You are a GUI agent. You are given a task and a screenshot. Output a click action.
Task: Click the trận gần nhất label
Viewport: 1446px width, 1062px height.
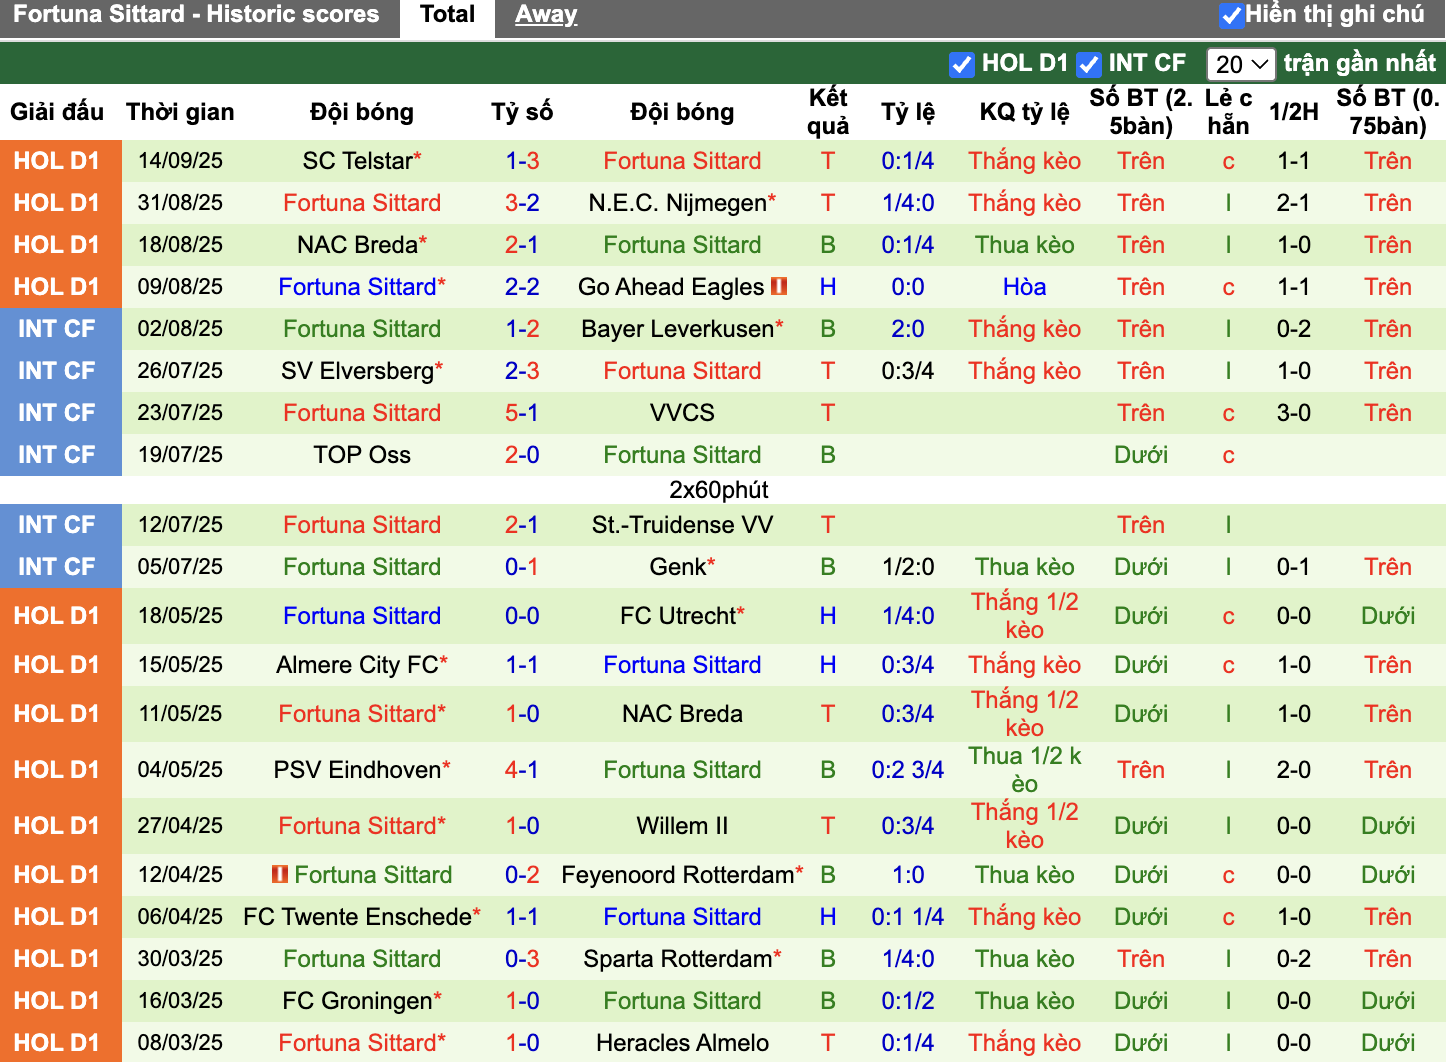[x=1360, y=64]
